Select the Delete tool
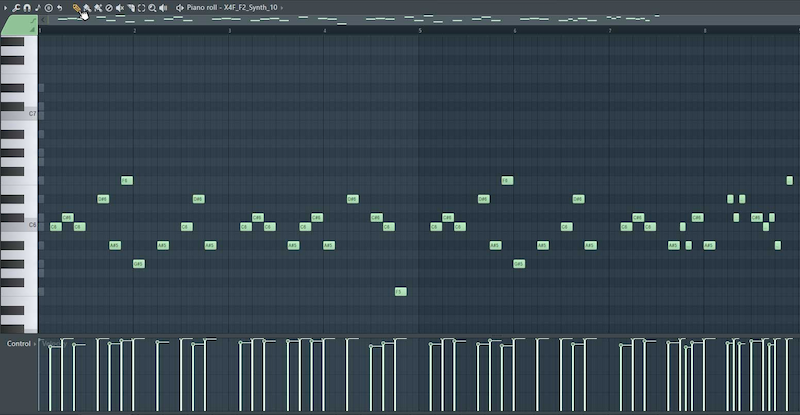Image resolution: width=800 pixels, height=415 pixels. [109, 7]
